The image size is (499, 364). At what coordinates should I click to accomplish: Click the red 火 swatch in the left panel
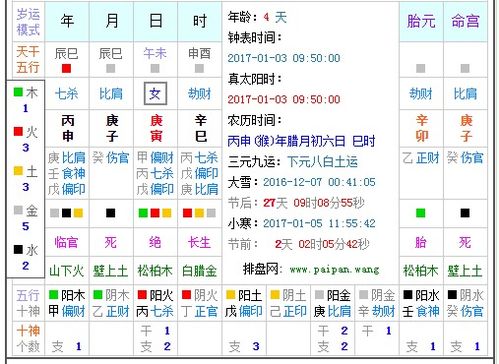click(18, 131)
